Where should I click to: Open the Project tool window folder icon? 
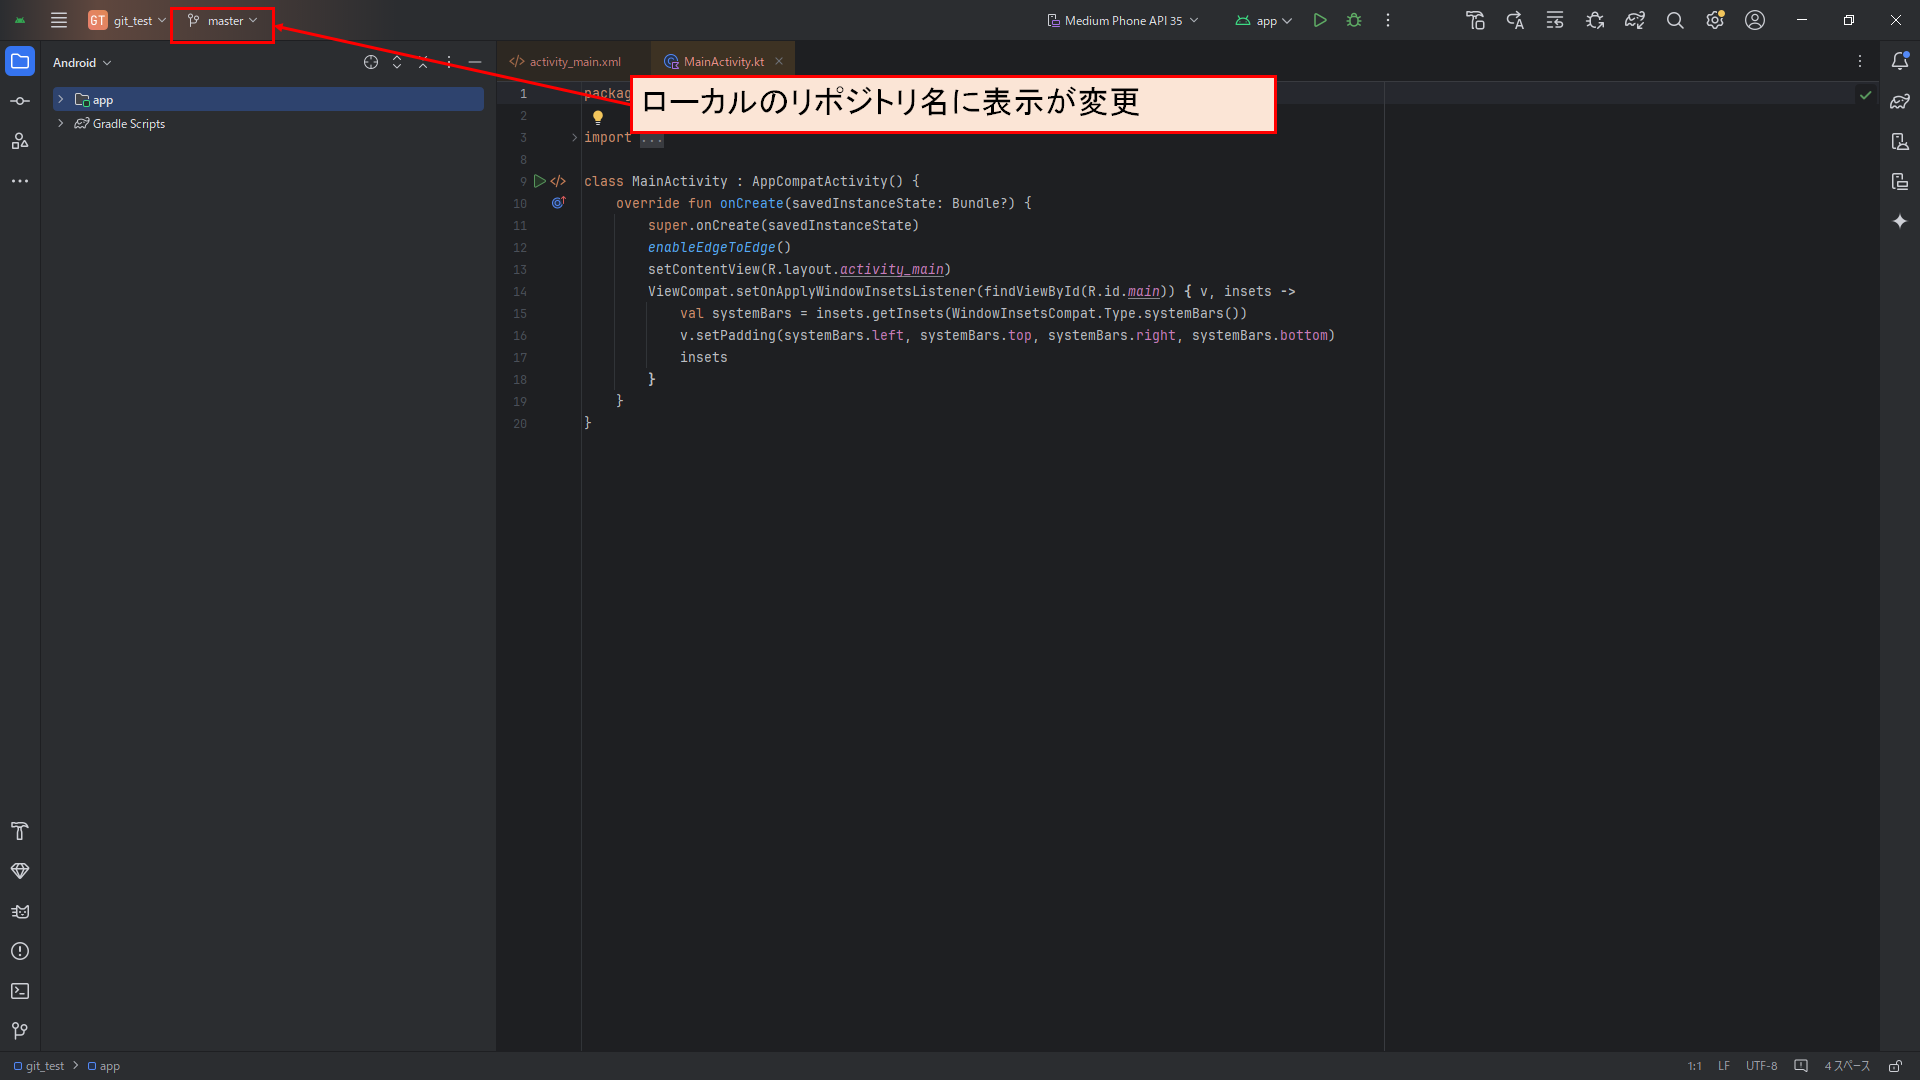(x=20, y=61)
